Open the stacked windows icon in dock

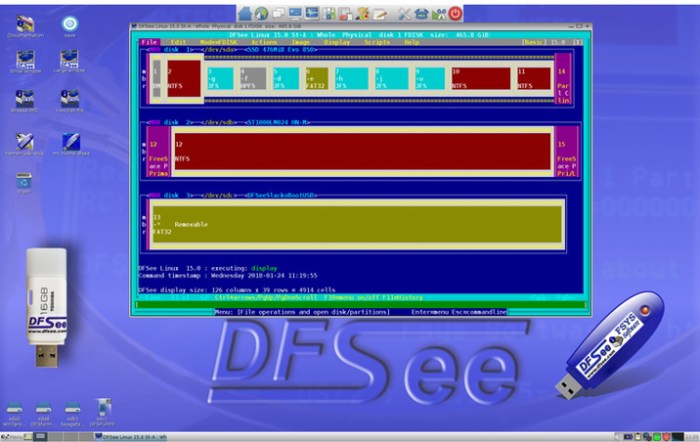[279, 13]
